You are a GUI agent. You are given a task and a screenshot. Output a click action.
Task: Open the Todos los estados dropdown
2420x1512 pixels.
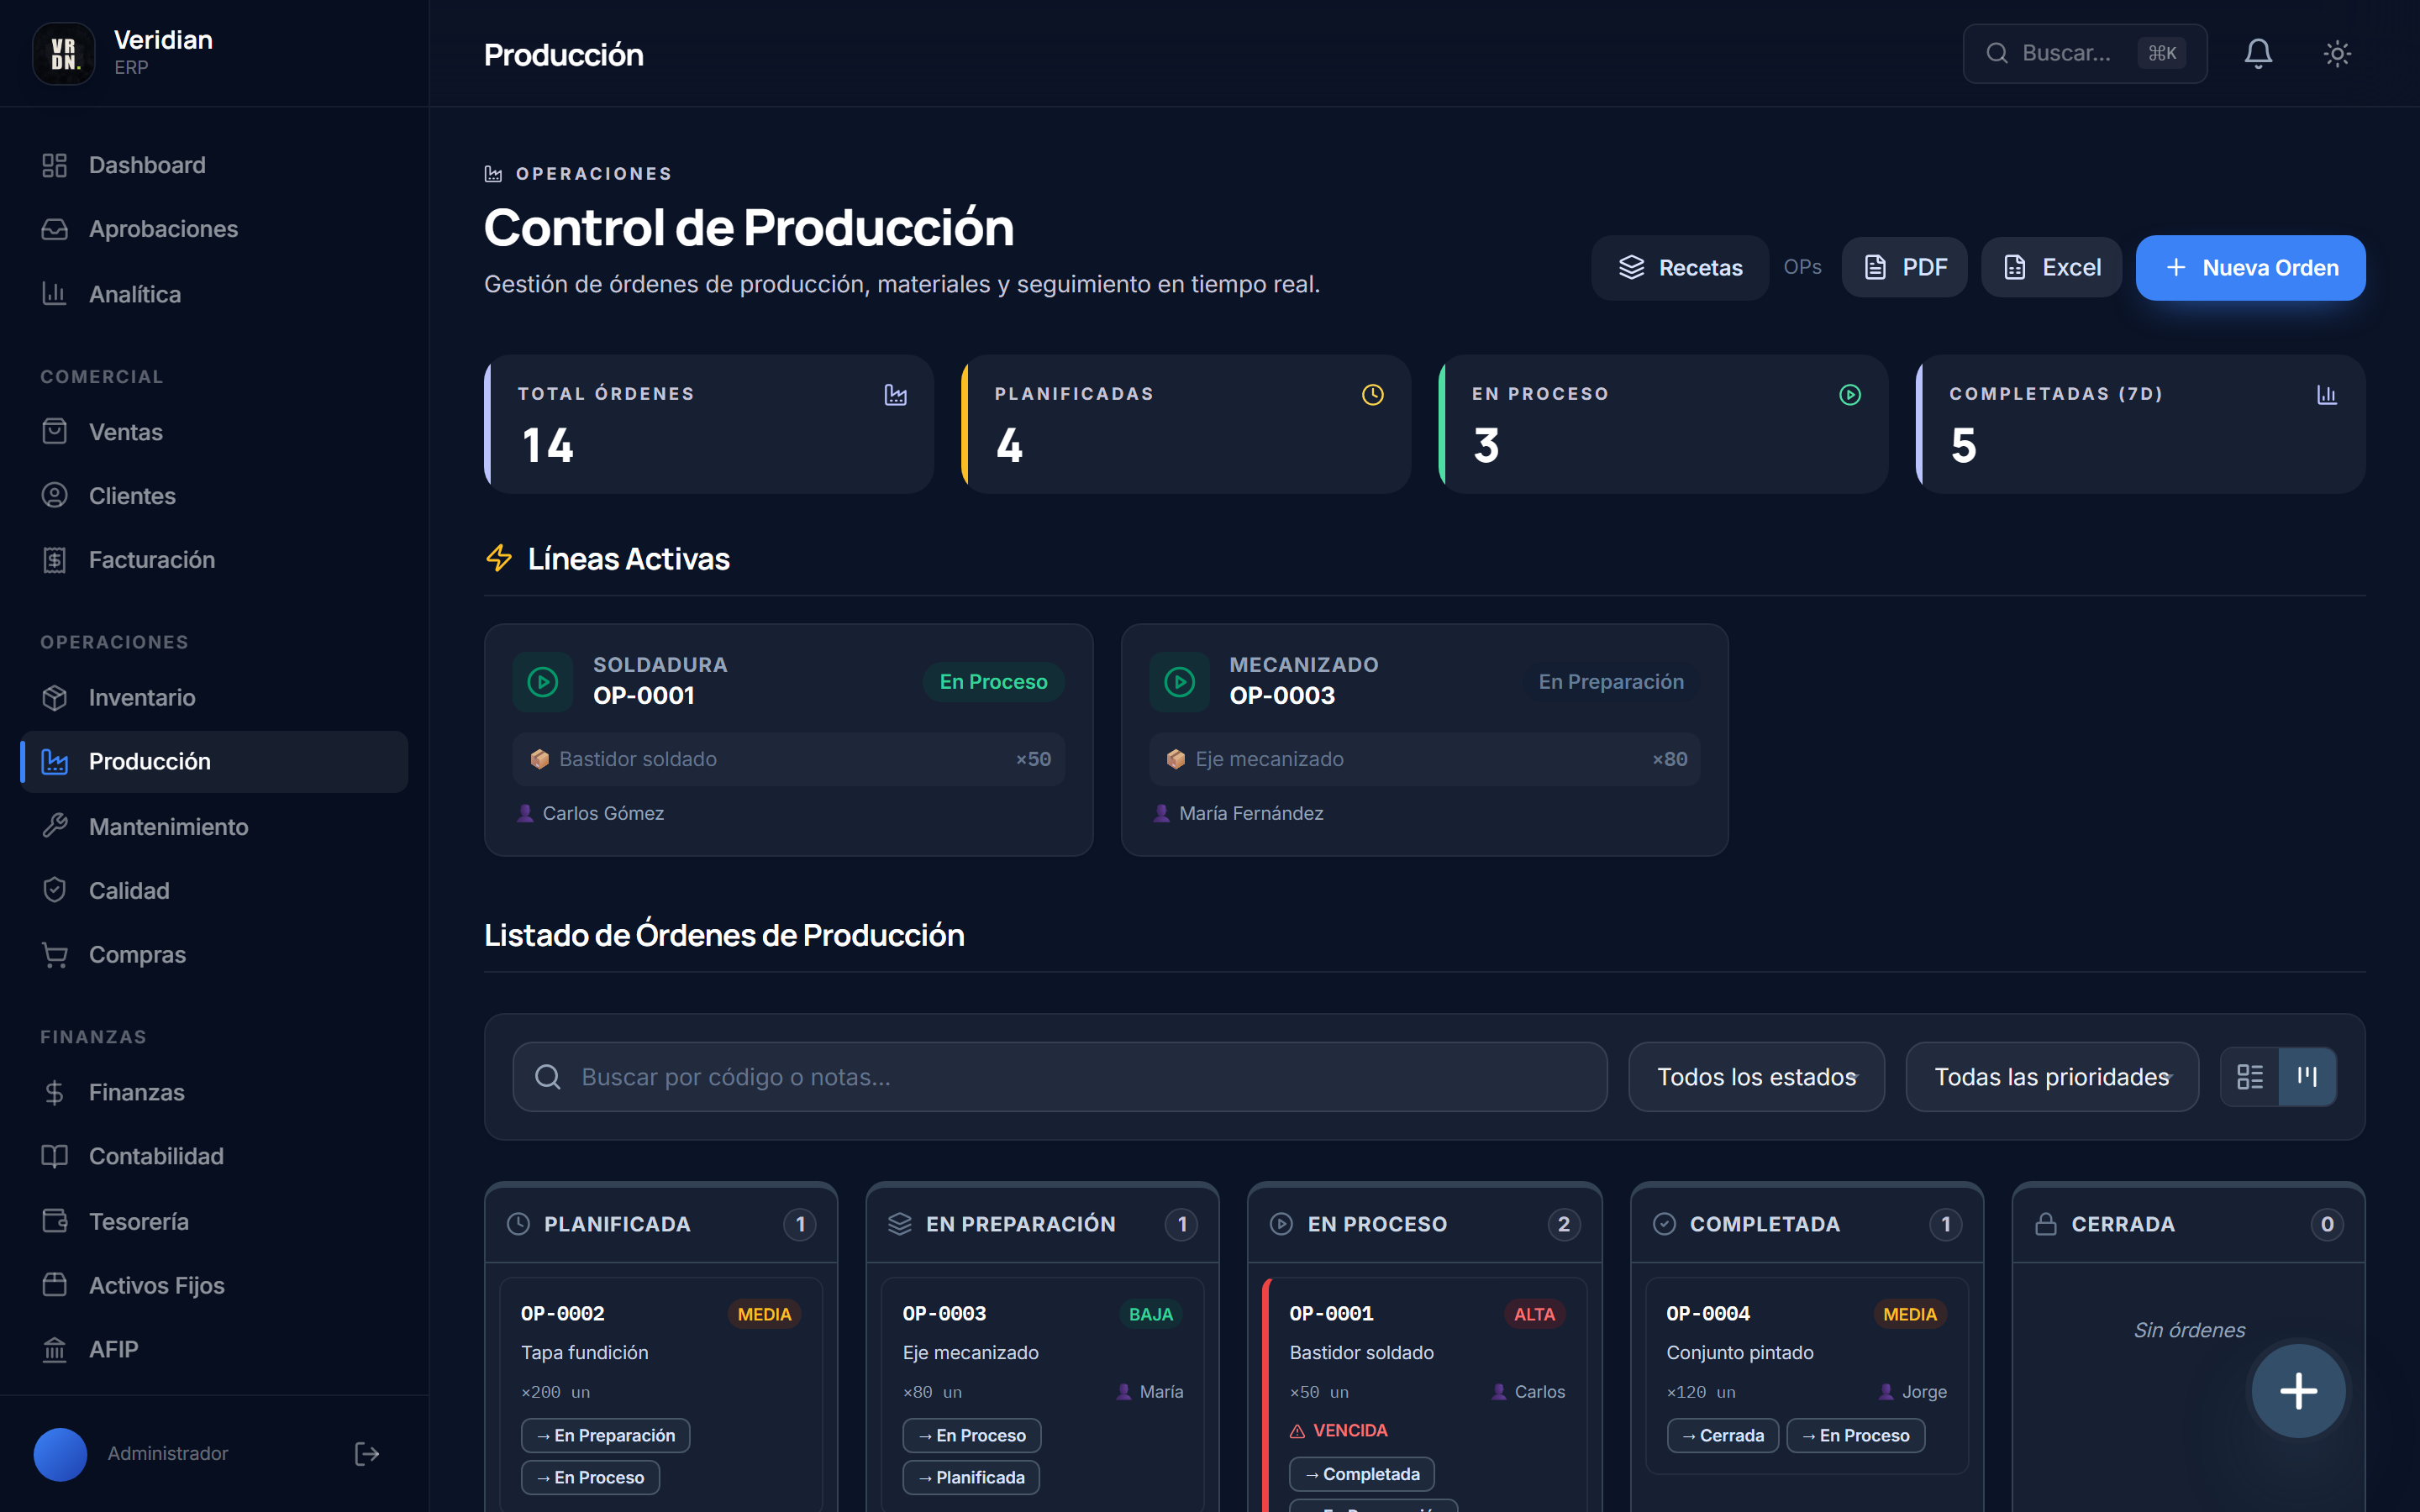pyautogui.click(x=1756, y=1077)
